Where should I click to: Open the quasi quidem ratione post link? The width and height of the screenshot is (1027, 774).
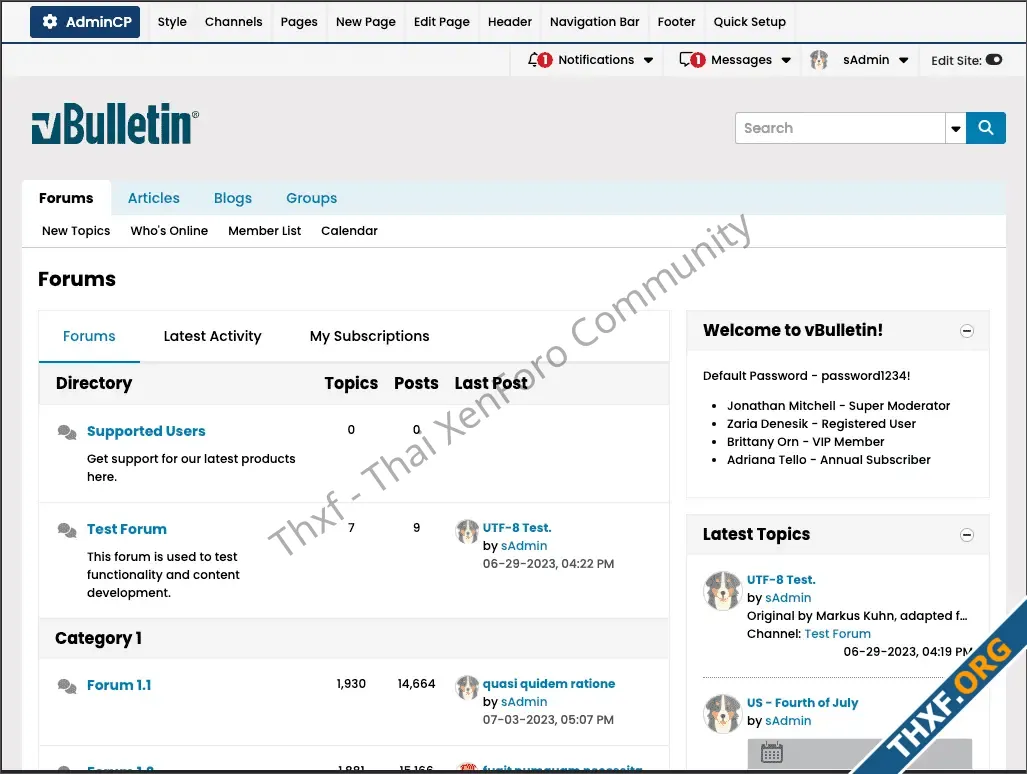point(549,683)
